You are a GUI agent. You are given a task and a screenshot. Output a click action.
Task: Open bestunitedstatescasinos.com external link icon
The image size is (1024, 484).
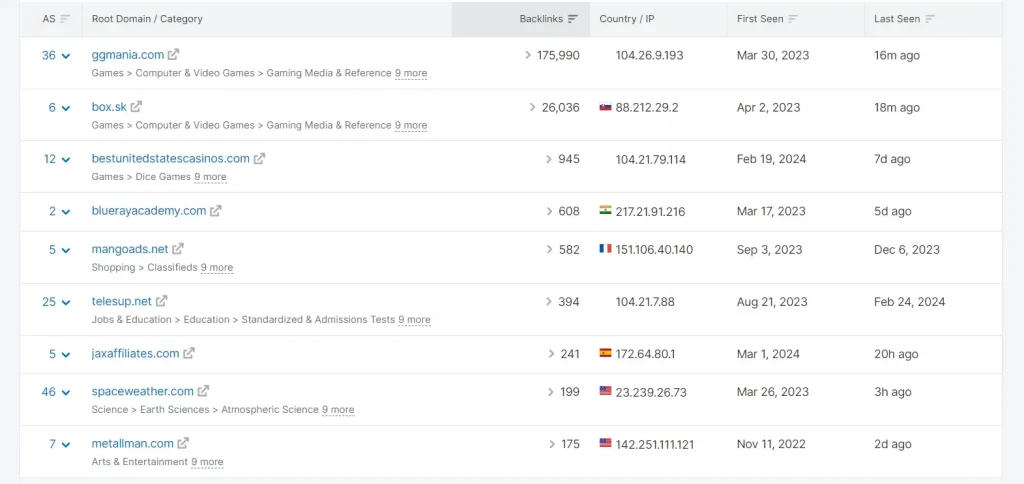pos(259,159)
